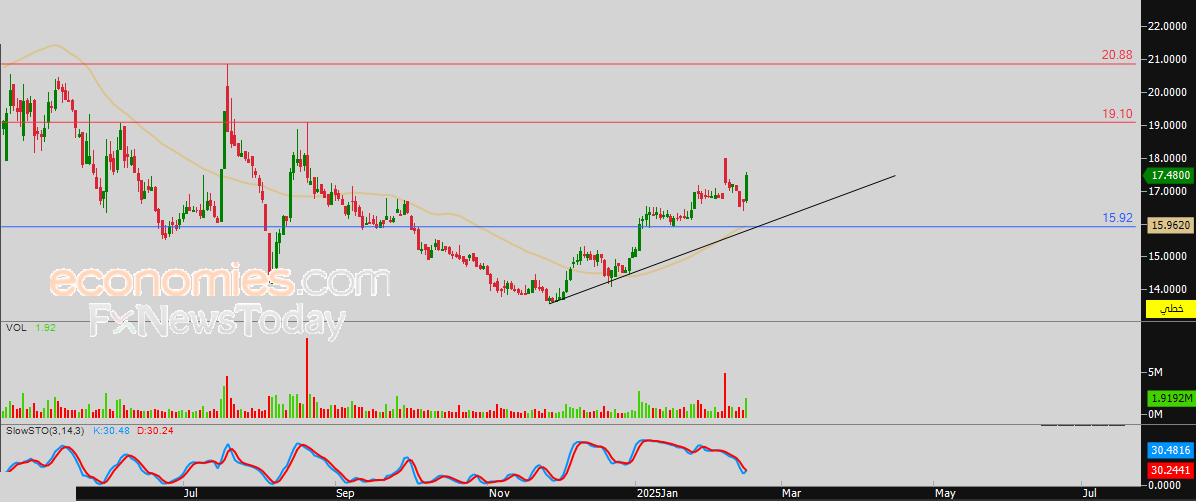
Task: Click the K:30.48 stochastic reading
Action: tap(110, 430)
